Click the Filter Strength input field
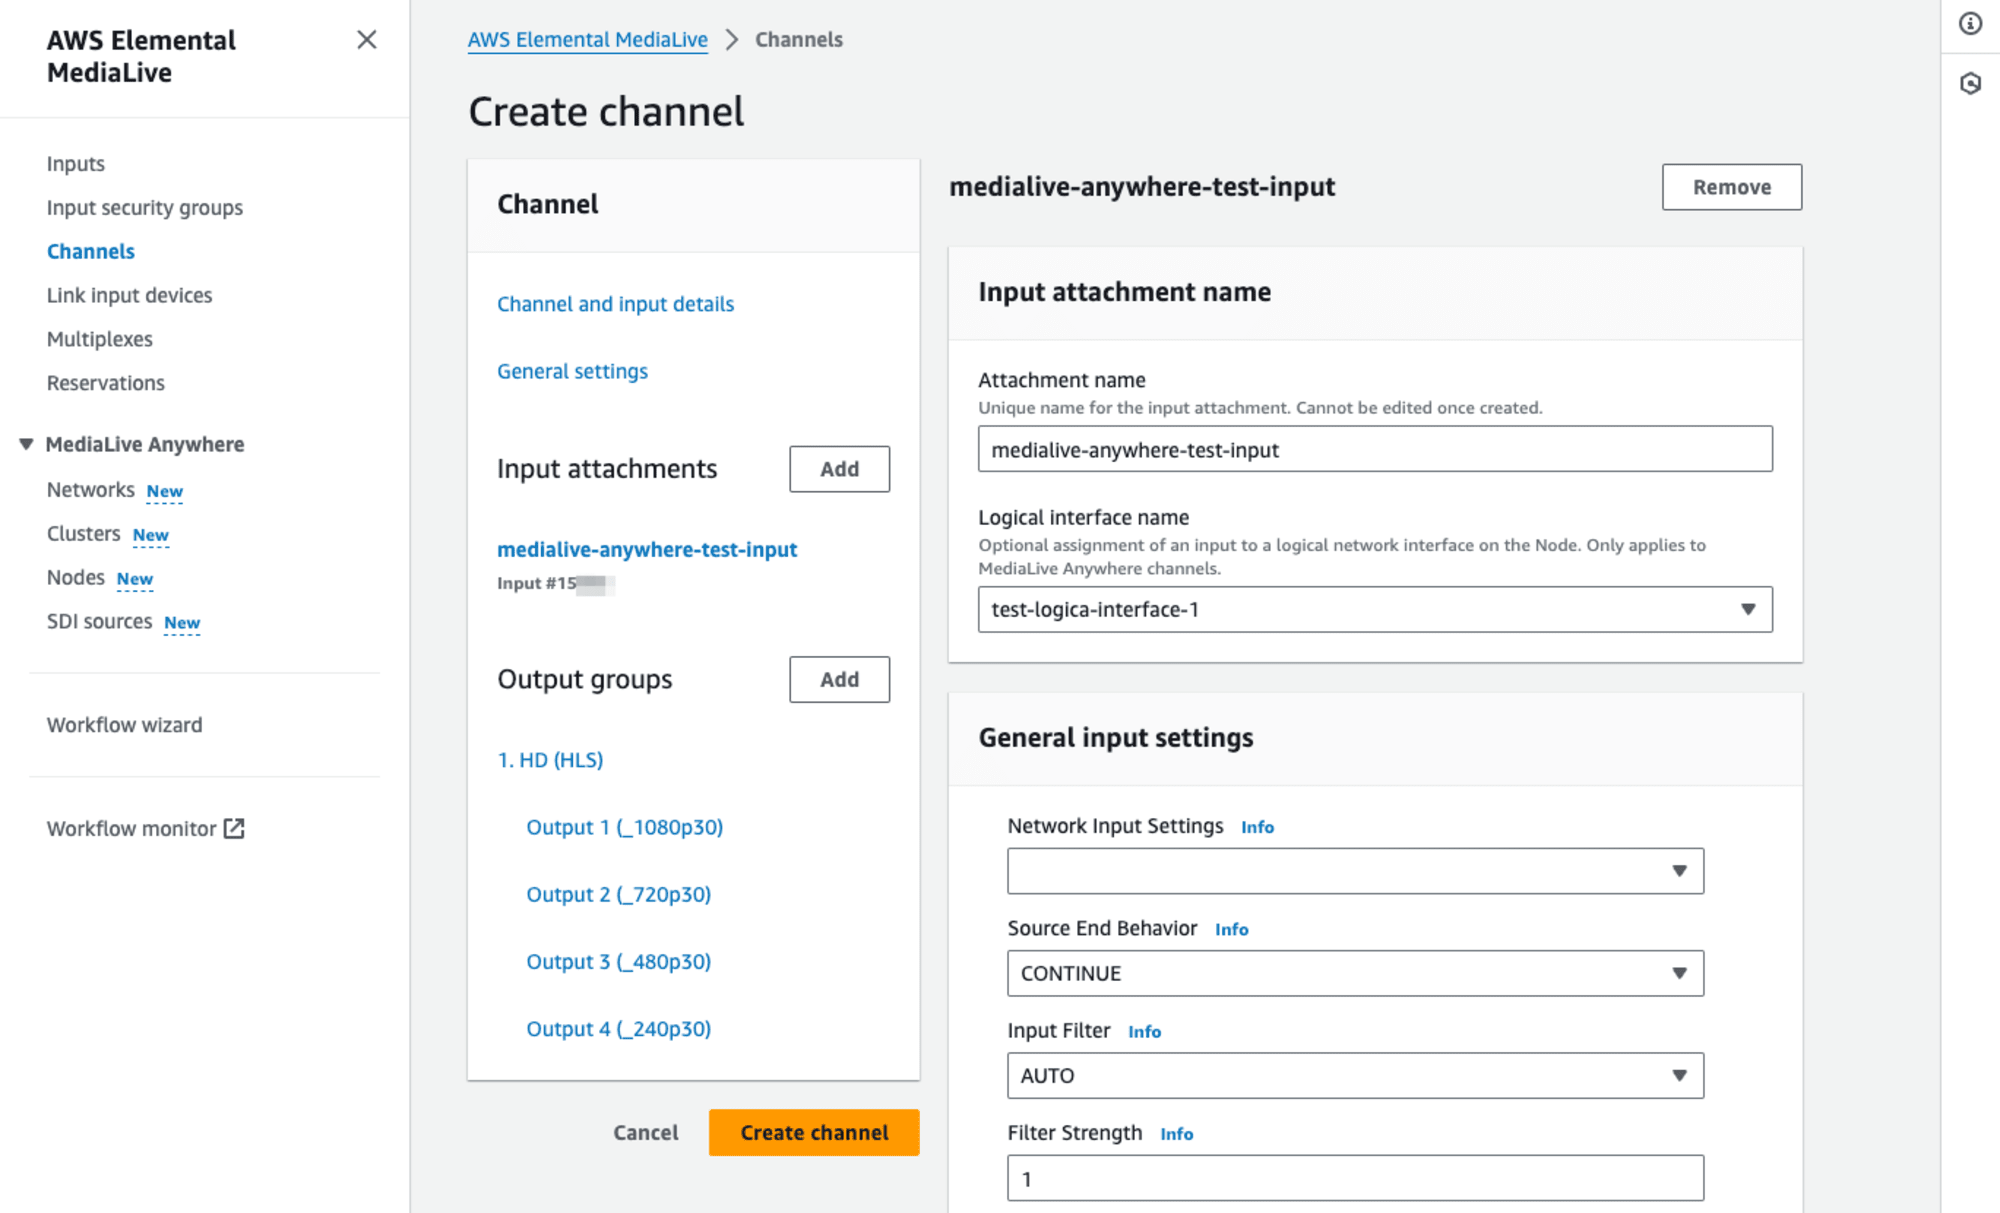This screenshot has height=1213, width=2000. tap(1355, 1178)
